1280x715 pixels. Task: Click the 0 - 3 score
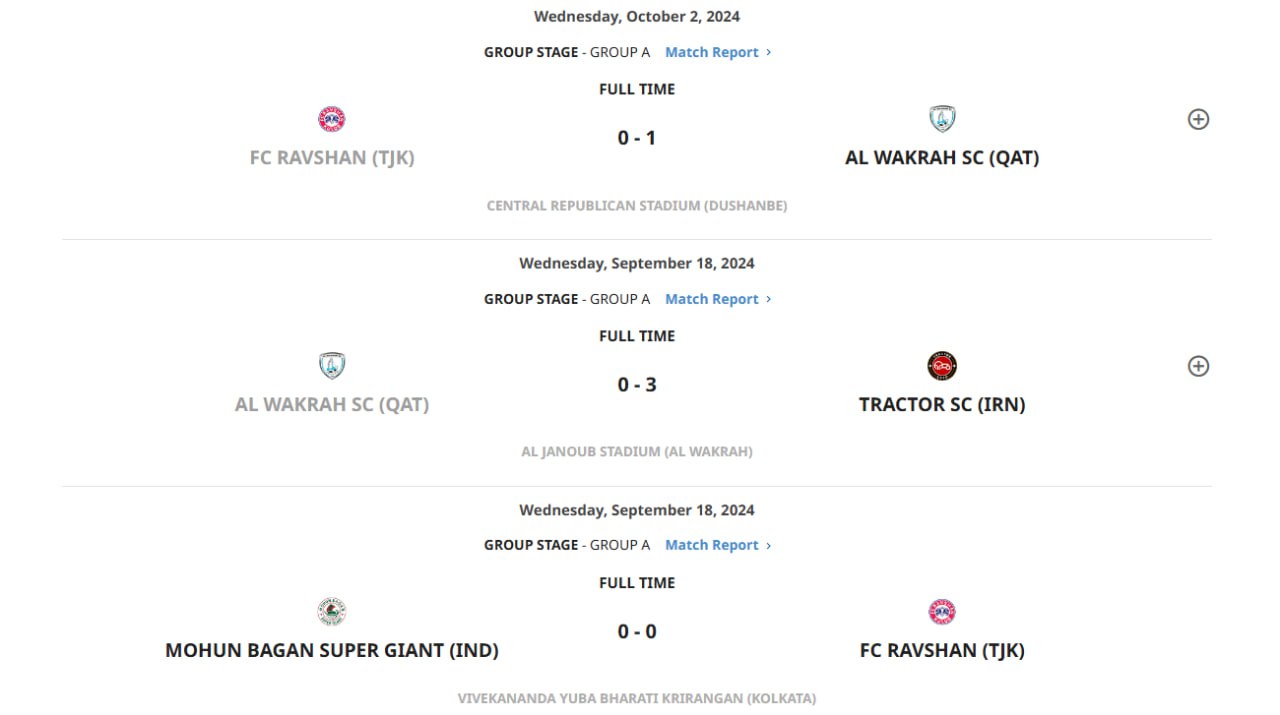637,385
